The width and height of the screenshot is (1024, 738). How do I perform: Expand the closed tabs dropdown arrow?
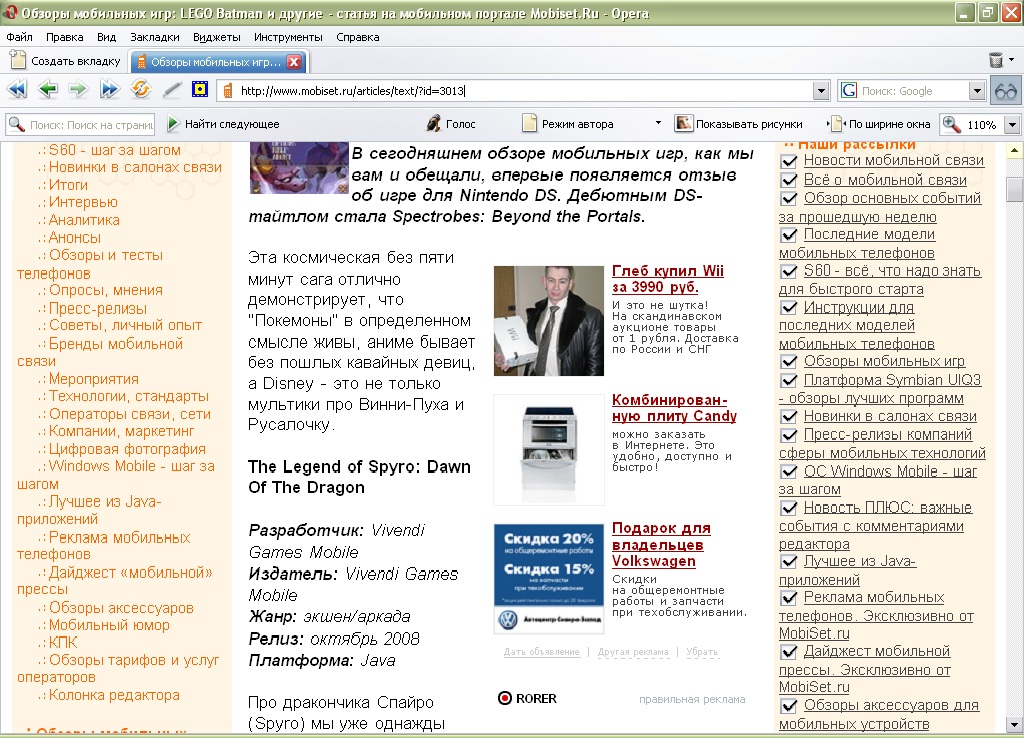[x=1012, y=60]
